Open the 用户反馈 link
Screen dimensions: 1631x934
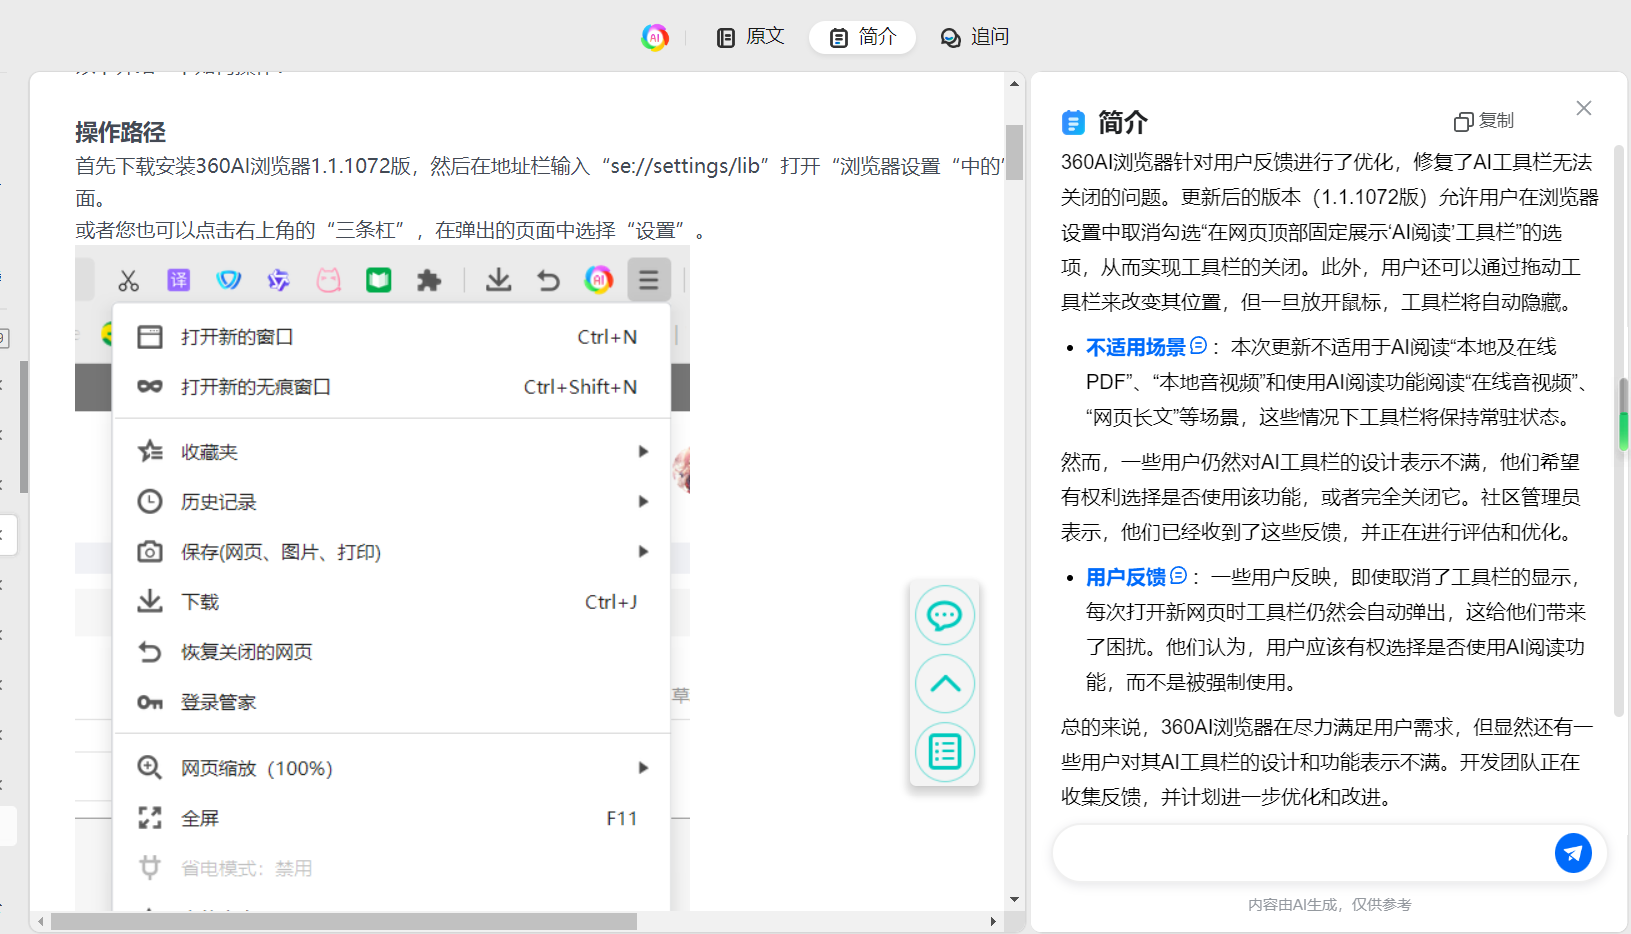[1126, 577]
